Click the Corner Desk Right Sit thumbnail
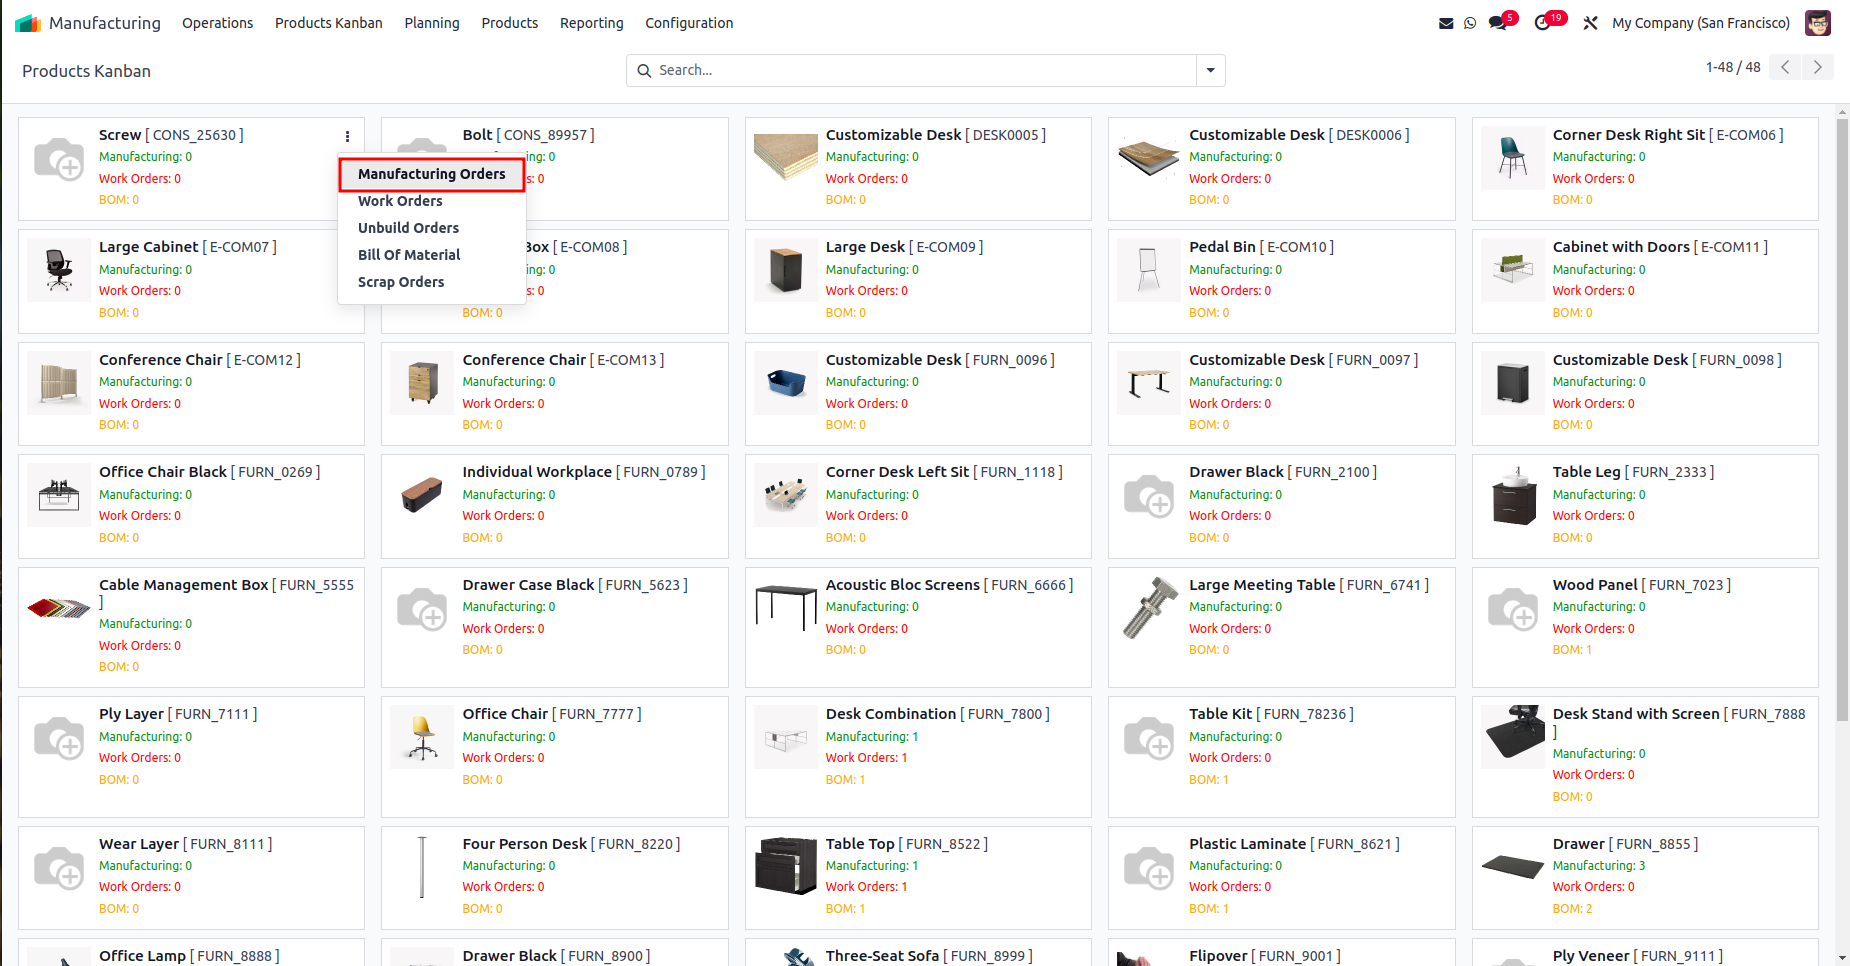This screenshot has width=1850, height=966. coord(1513,158)
